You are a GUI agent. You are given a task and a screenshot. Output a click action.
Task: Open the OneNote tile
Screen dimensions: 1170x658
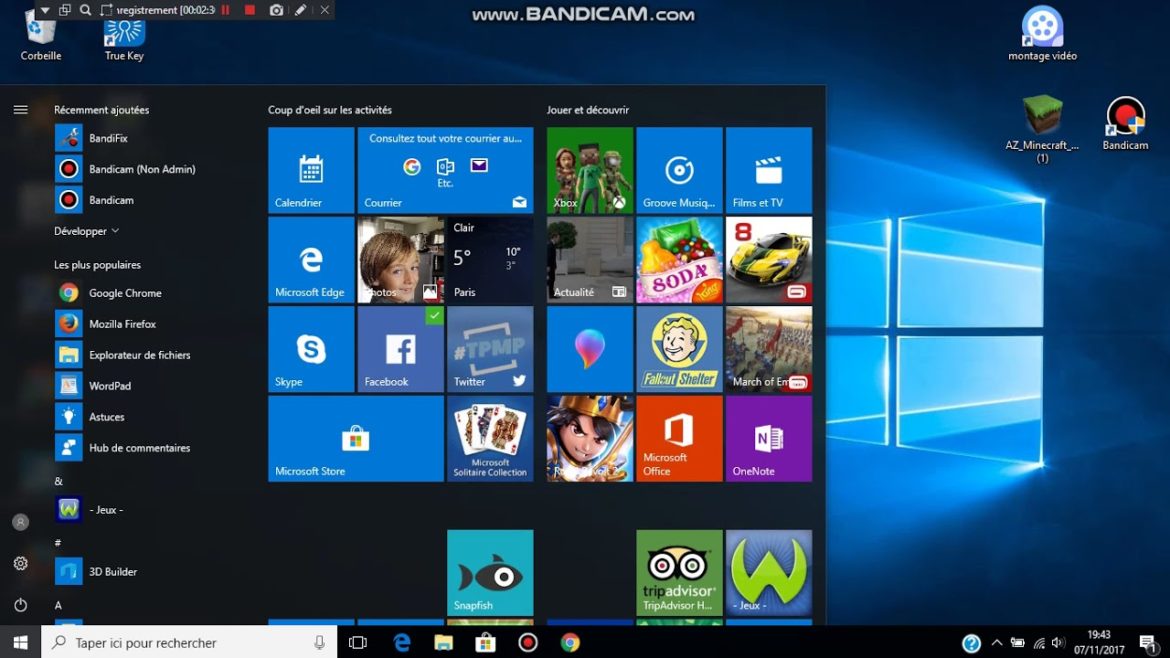768,438
